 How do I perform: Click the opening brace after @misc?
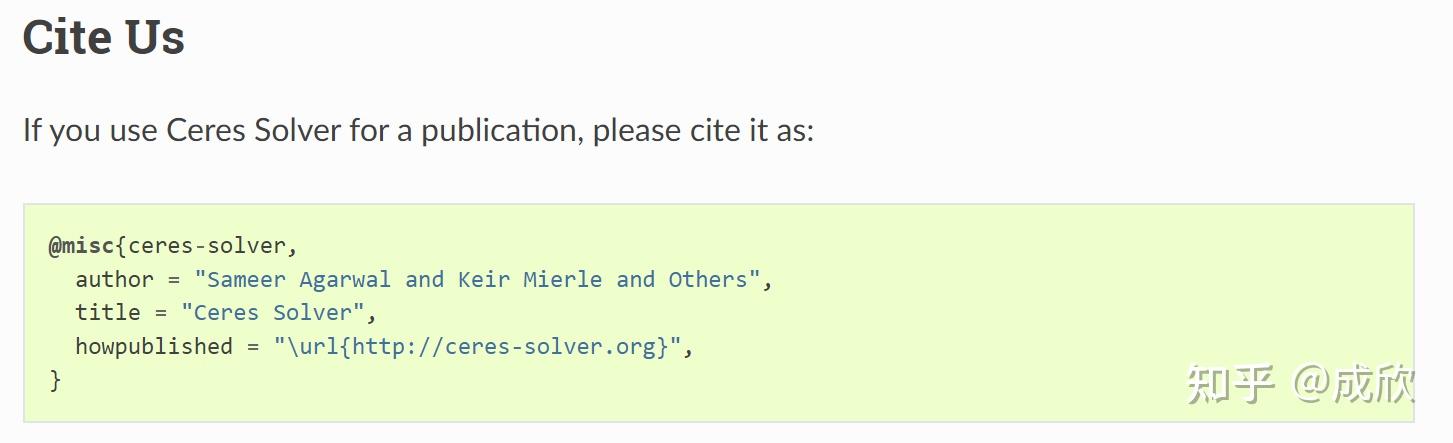121,246
